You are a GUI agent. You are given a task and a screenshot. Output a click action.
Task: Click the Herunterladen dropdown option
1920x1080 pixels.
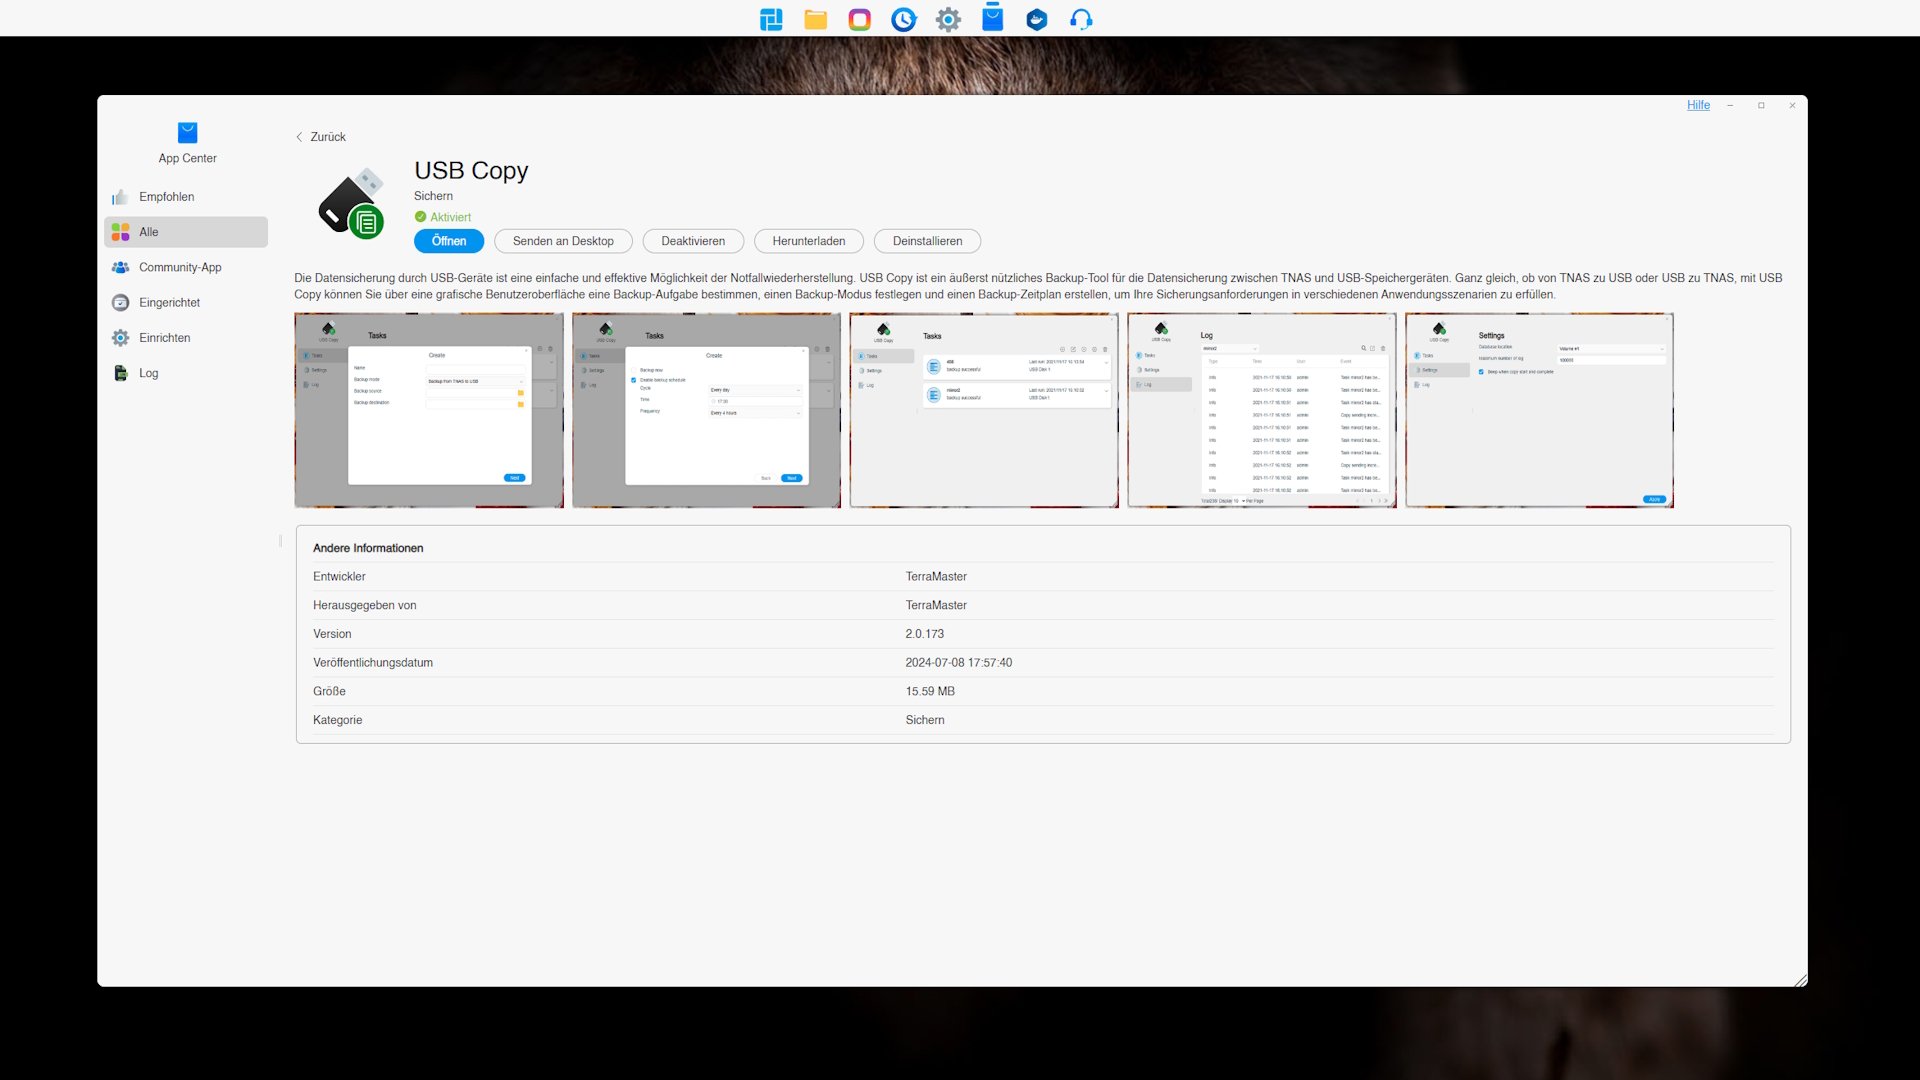coord(807,240)
